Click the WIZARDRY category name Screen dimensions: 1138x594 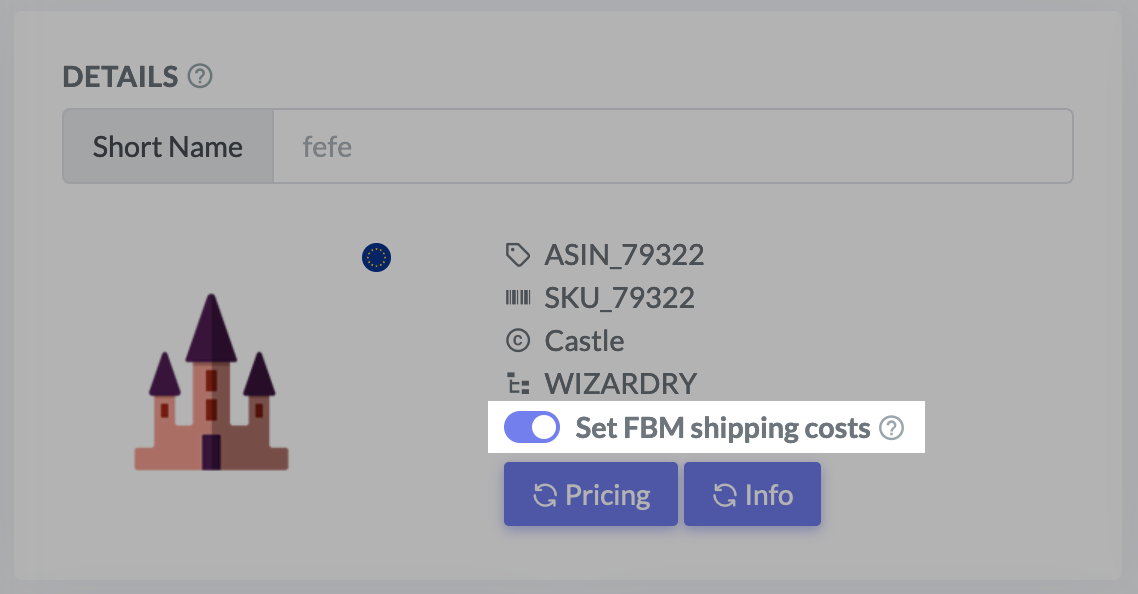(x=620, y=384)
